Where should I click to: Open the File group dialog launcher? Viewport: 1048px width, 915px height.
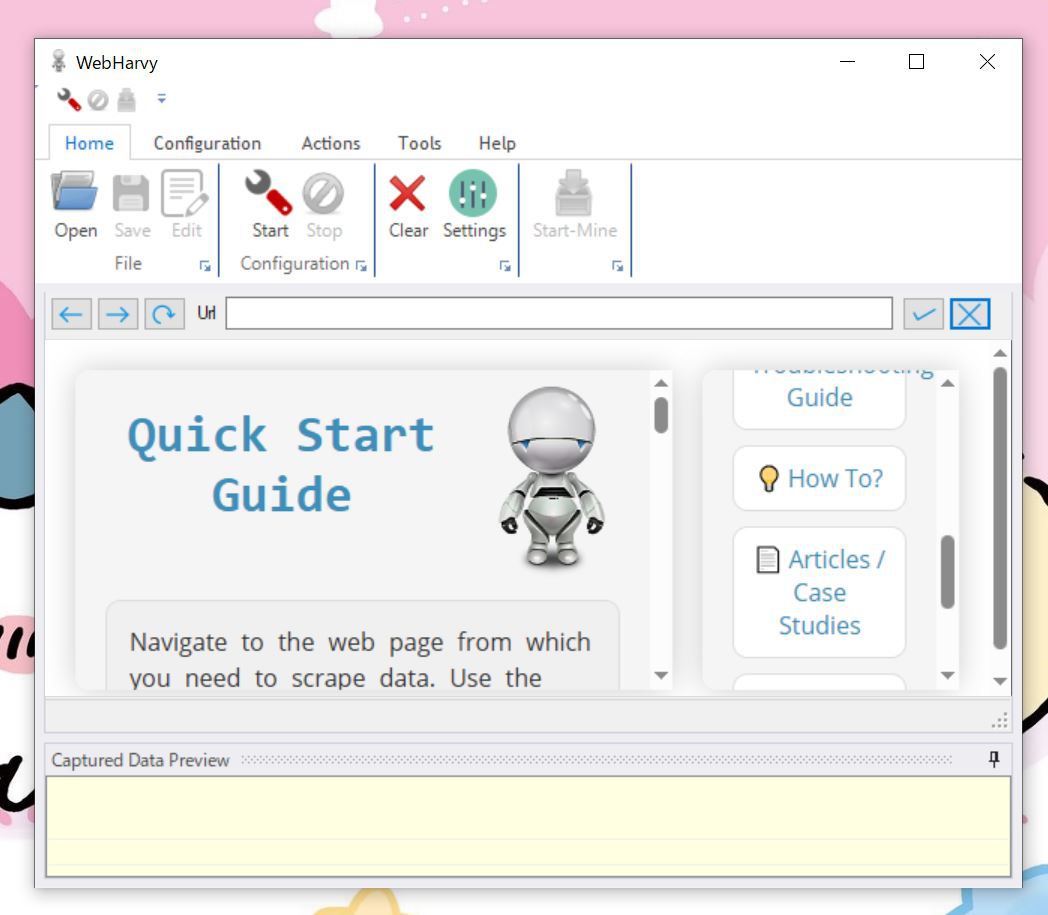(204, 266)
